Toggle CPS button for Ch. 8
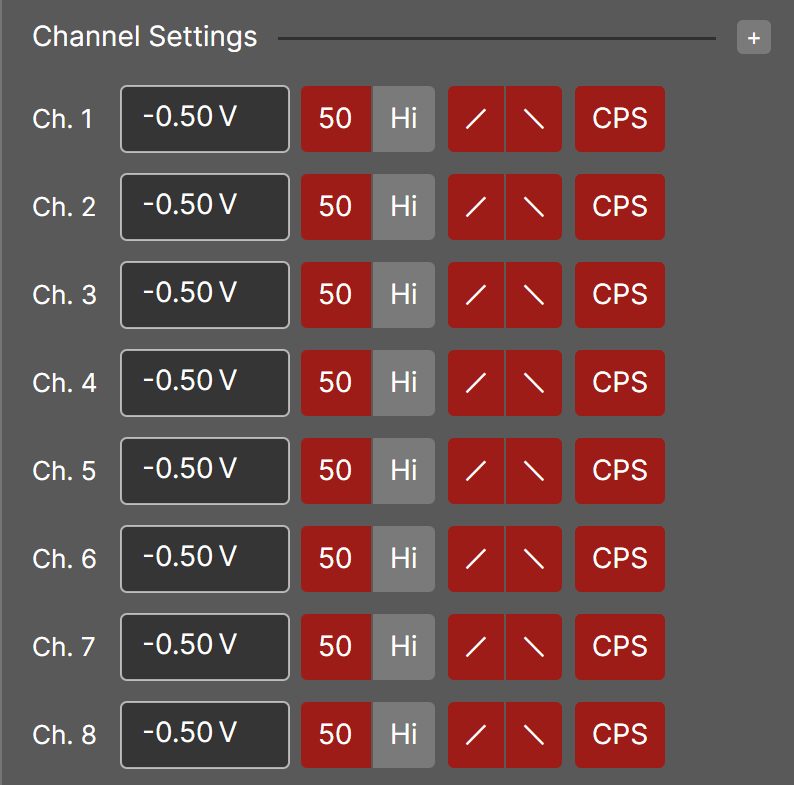The image size is (794, 785). [620, 735]
